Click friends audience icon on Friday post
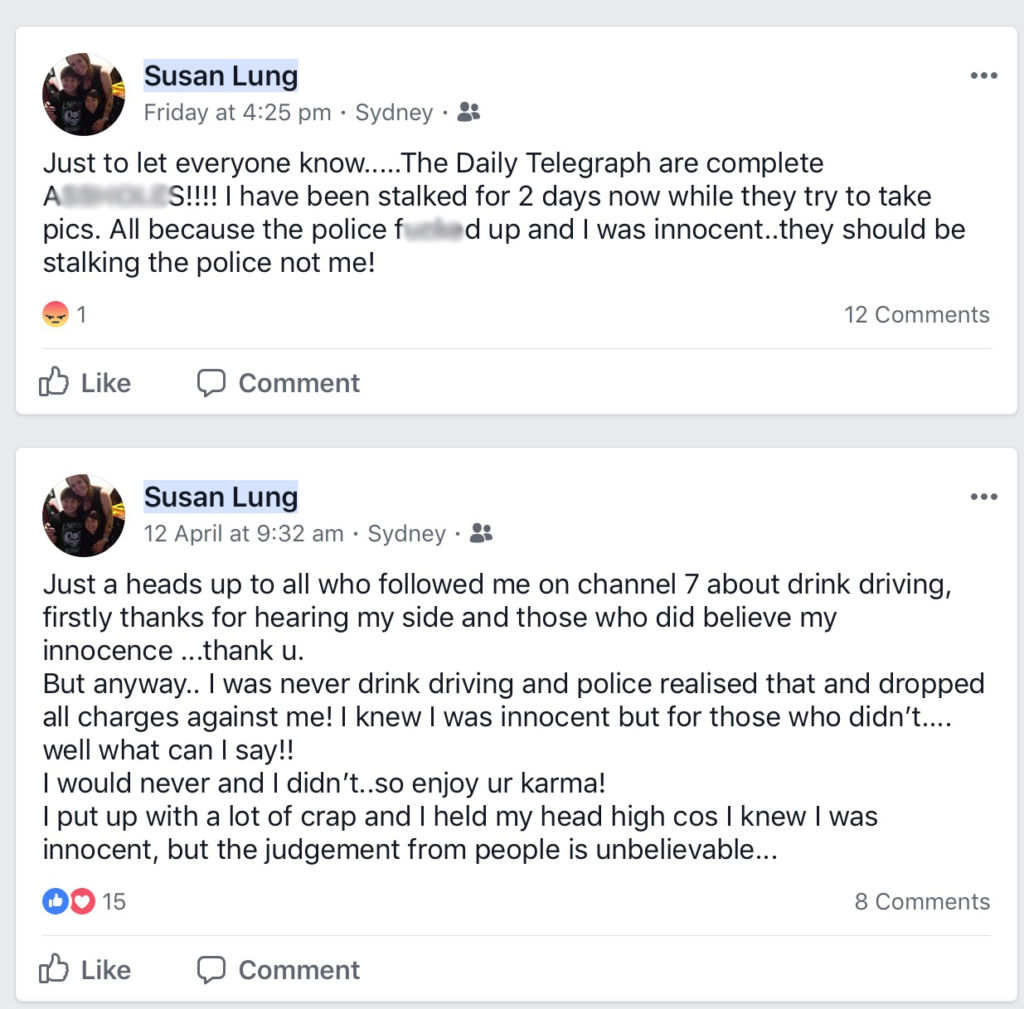1024x1009 pixels. pyautogui.click(x=468, y=113)
